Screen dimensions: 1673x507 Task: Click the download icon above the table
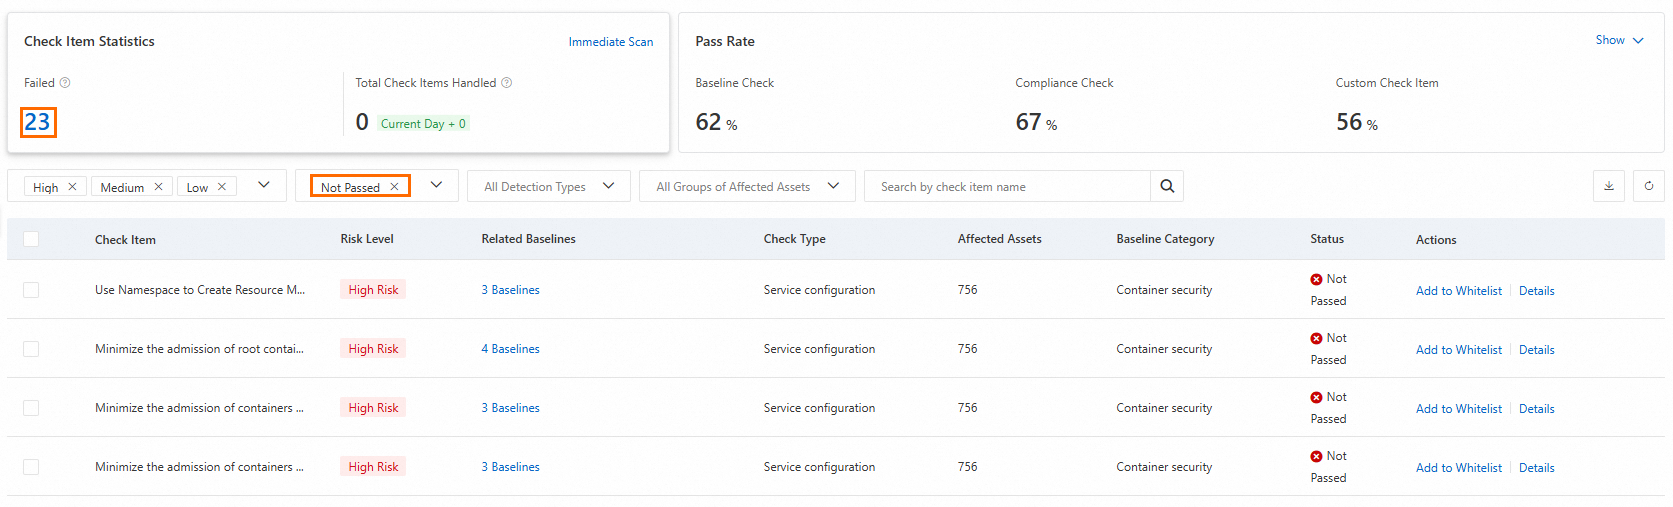[1608, 186]
